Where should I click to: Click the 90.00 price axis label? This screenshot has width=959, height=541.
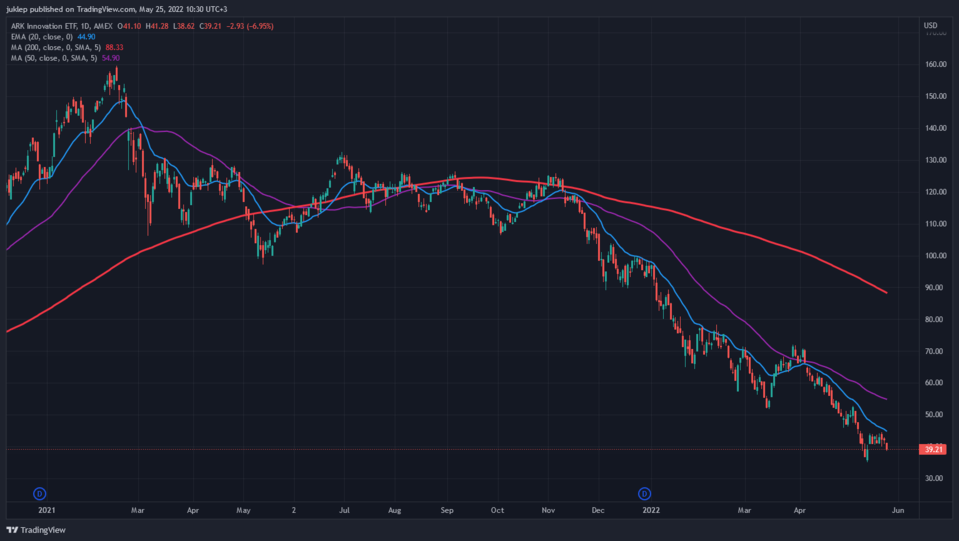[934, 287]
